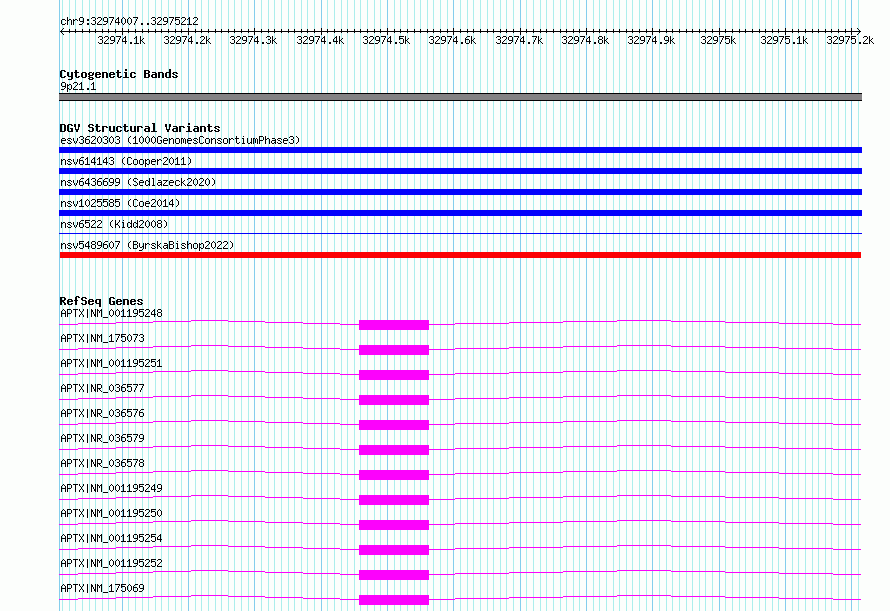Click the red bar under nsv5489607
Viewport: 890px width, 611px height.
[460, 255]
